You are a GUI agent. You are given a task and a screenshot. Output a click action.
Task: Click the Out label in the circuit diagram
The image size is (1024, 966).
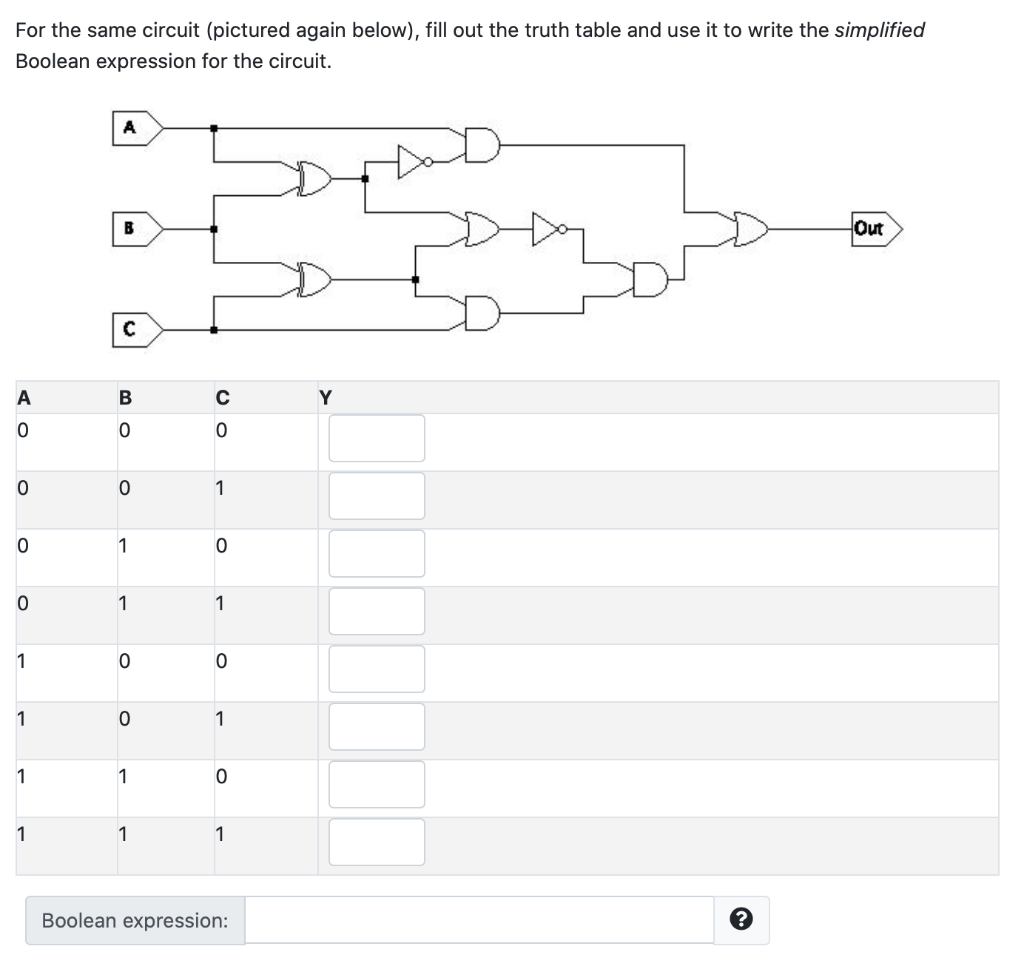coord(866,228)
